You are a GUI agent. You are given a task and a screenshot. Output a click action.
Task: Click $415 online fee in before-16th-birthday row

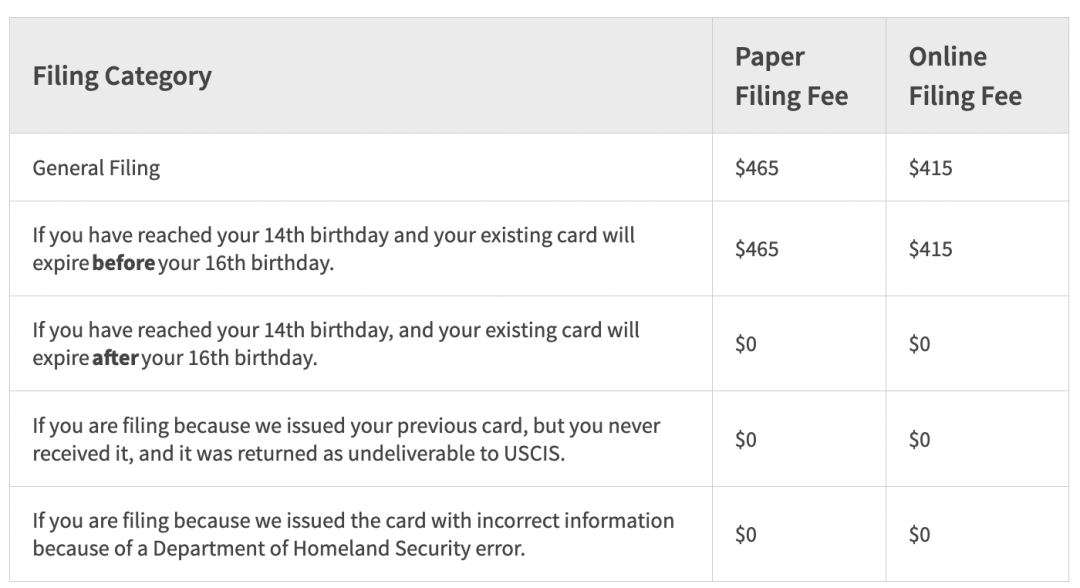(x=931, y=249)
